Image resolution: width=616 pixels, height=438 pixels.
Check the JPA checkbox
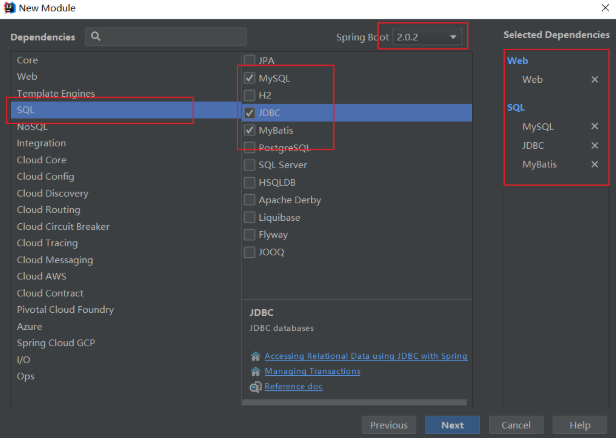(249, 60)
